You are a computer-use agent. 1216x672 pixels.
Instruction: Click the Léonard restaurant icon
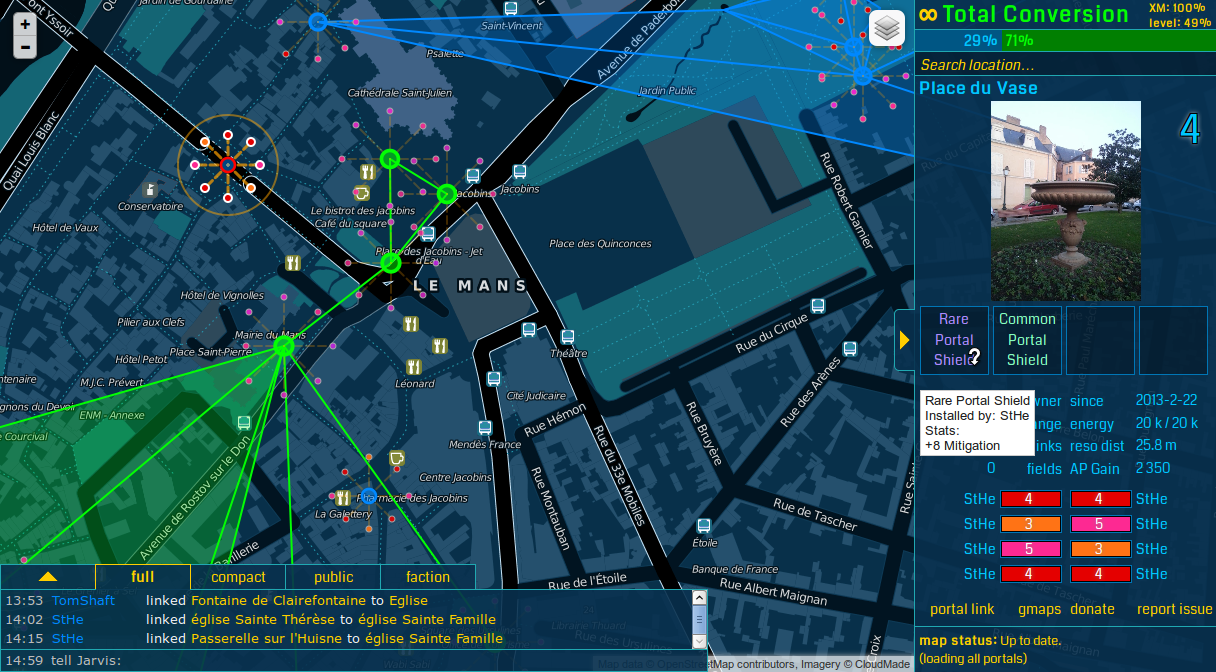click(x=412, y=367)
